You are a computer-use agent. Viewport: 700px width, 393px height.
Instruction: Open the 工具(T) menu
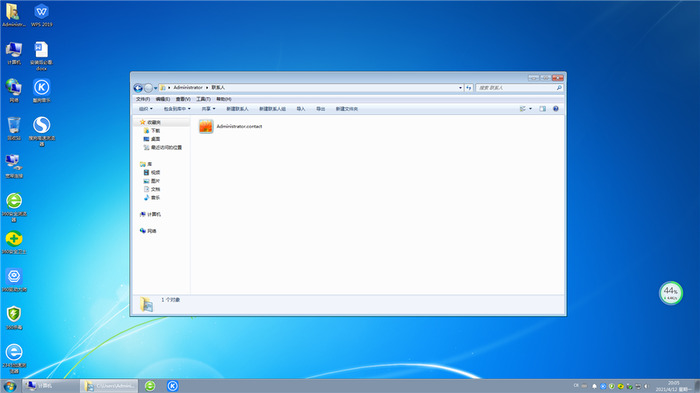coord(203,99)
